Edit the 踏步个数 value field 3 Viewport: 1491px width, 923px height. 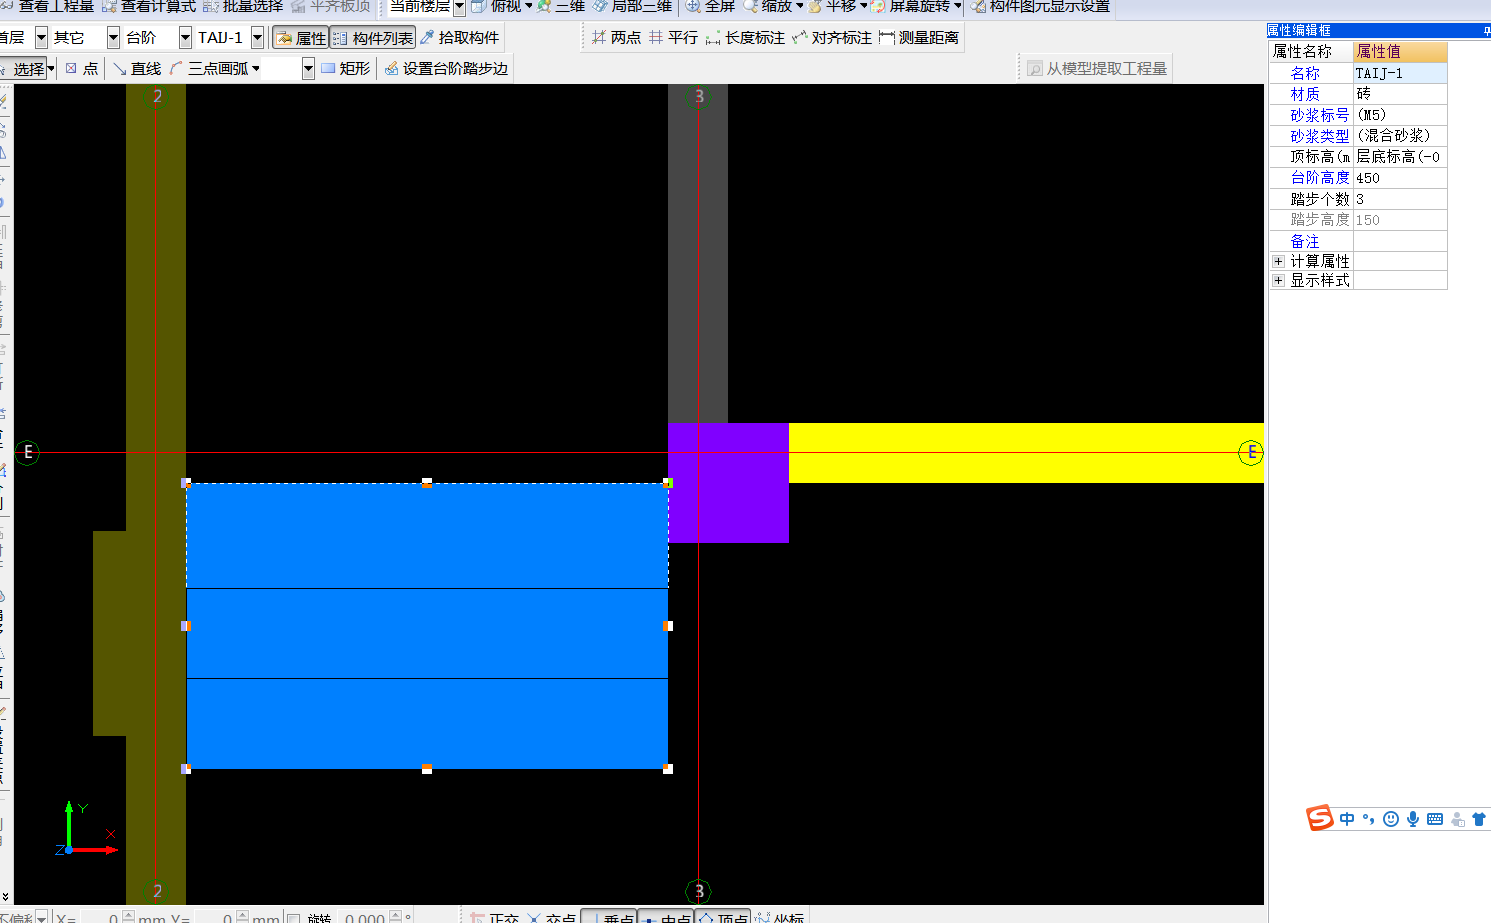pyautogui.click(x=1400, y=199)
